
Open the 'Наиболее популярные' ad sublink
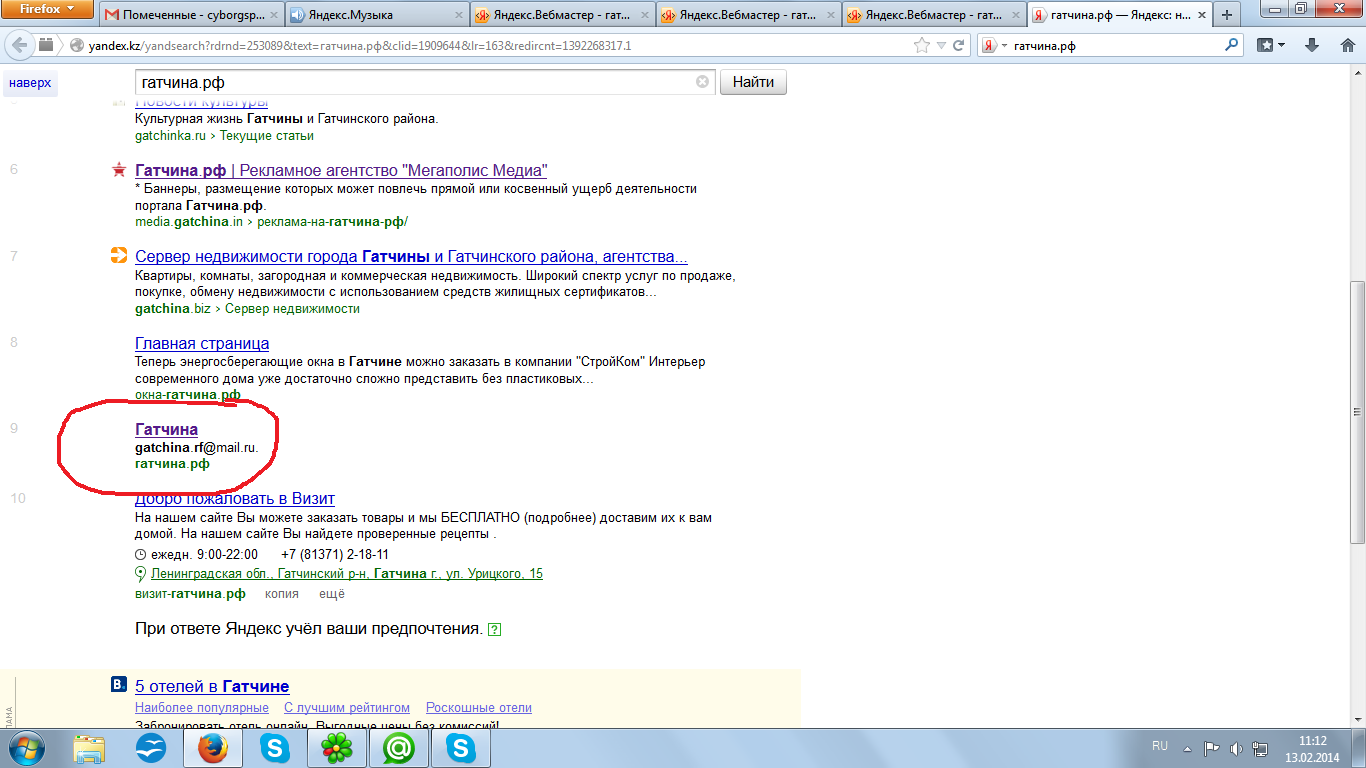(202, 708)
